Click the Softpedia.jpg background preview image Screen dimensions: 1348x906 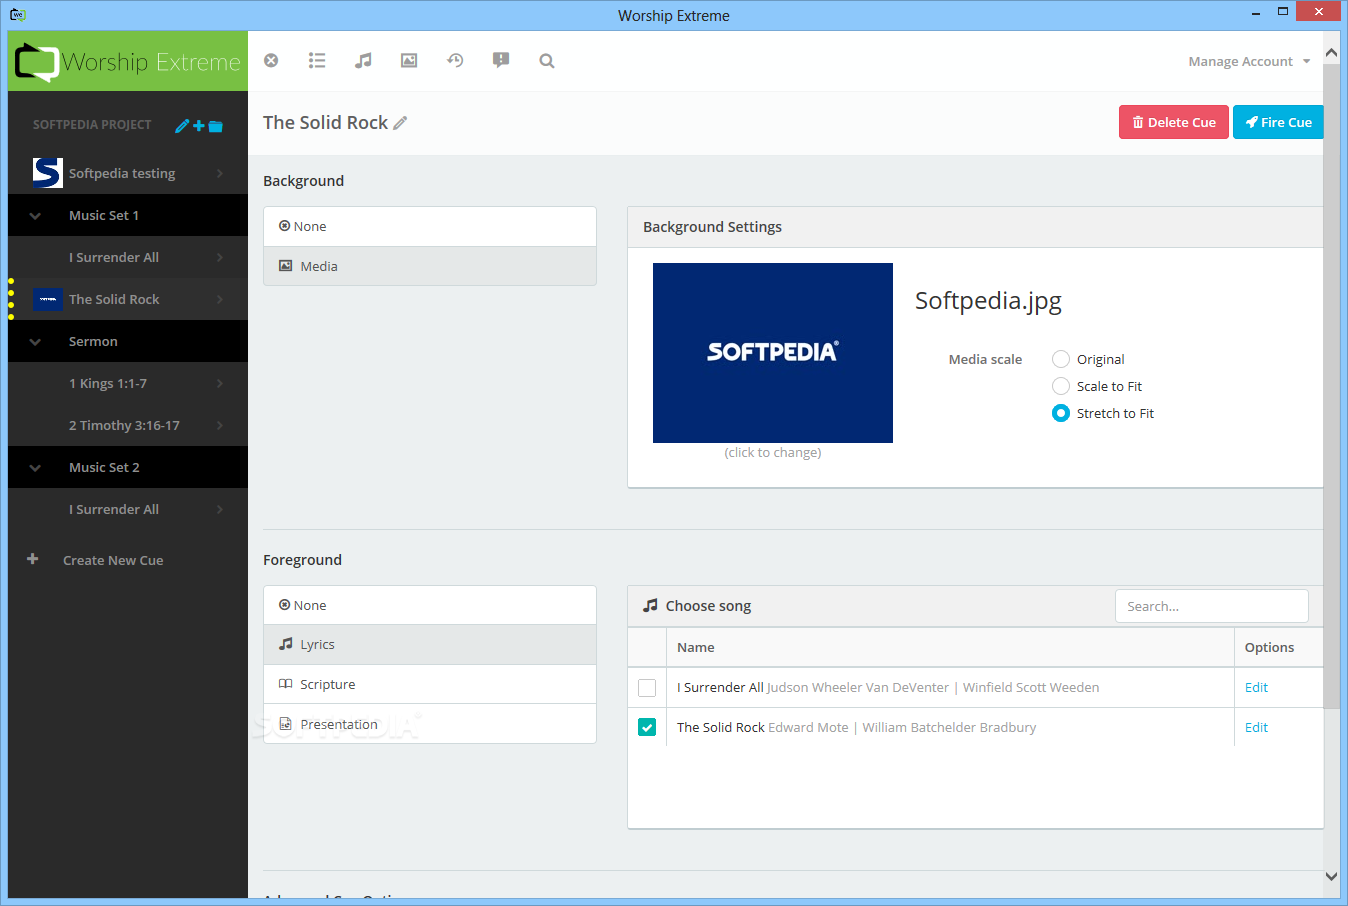(773, 353)
